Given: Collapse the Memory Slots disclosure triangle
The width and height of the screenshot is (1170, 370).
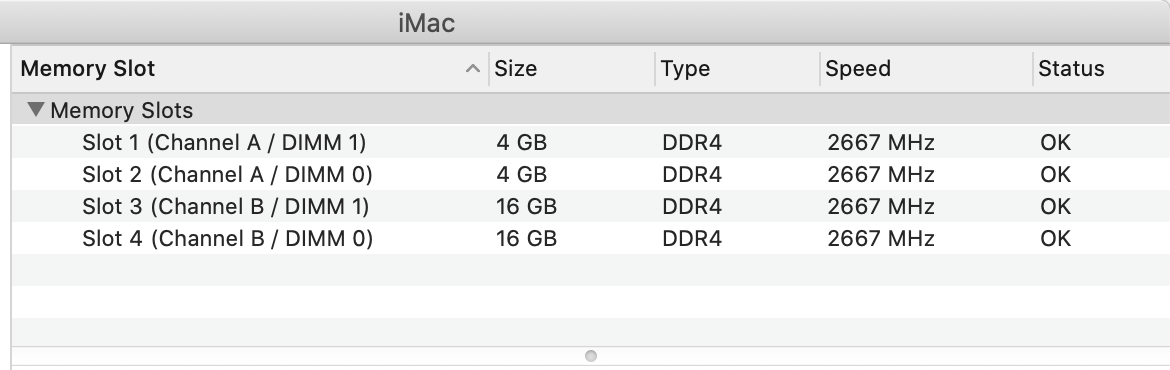Looking at the screenshot, I should tap(35, 110).
